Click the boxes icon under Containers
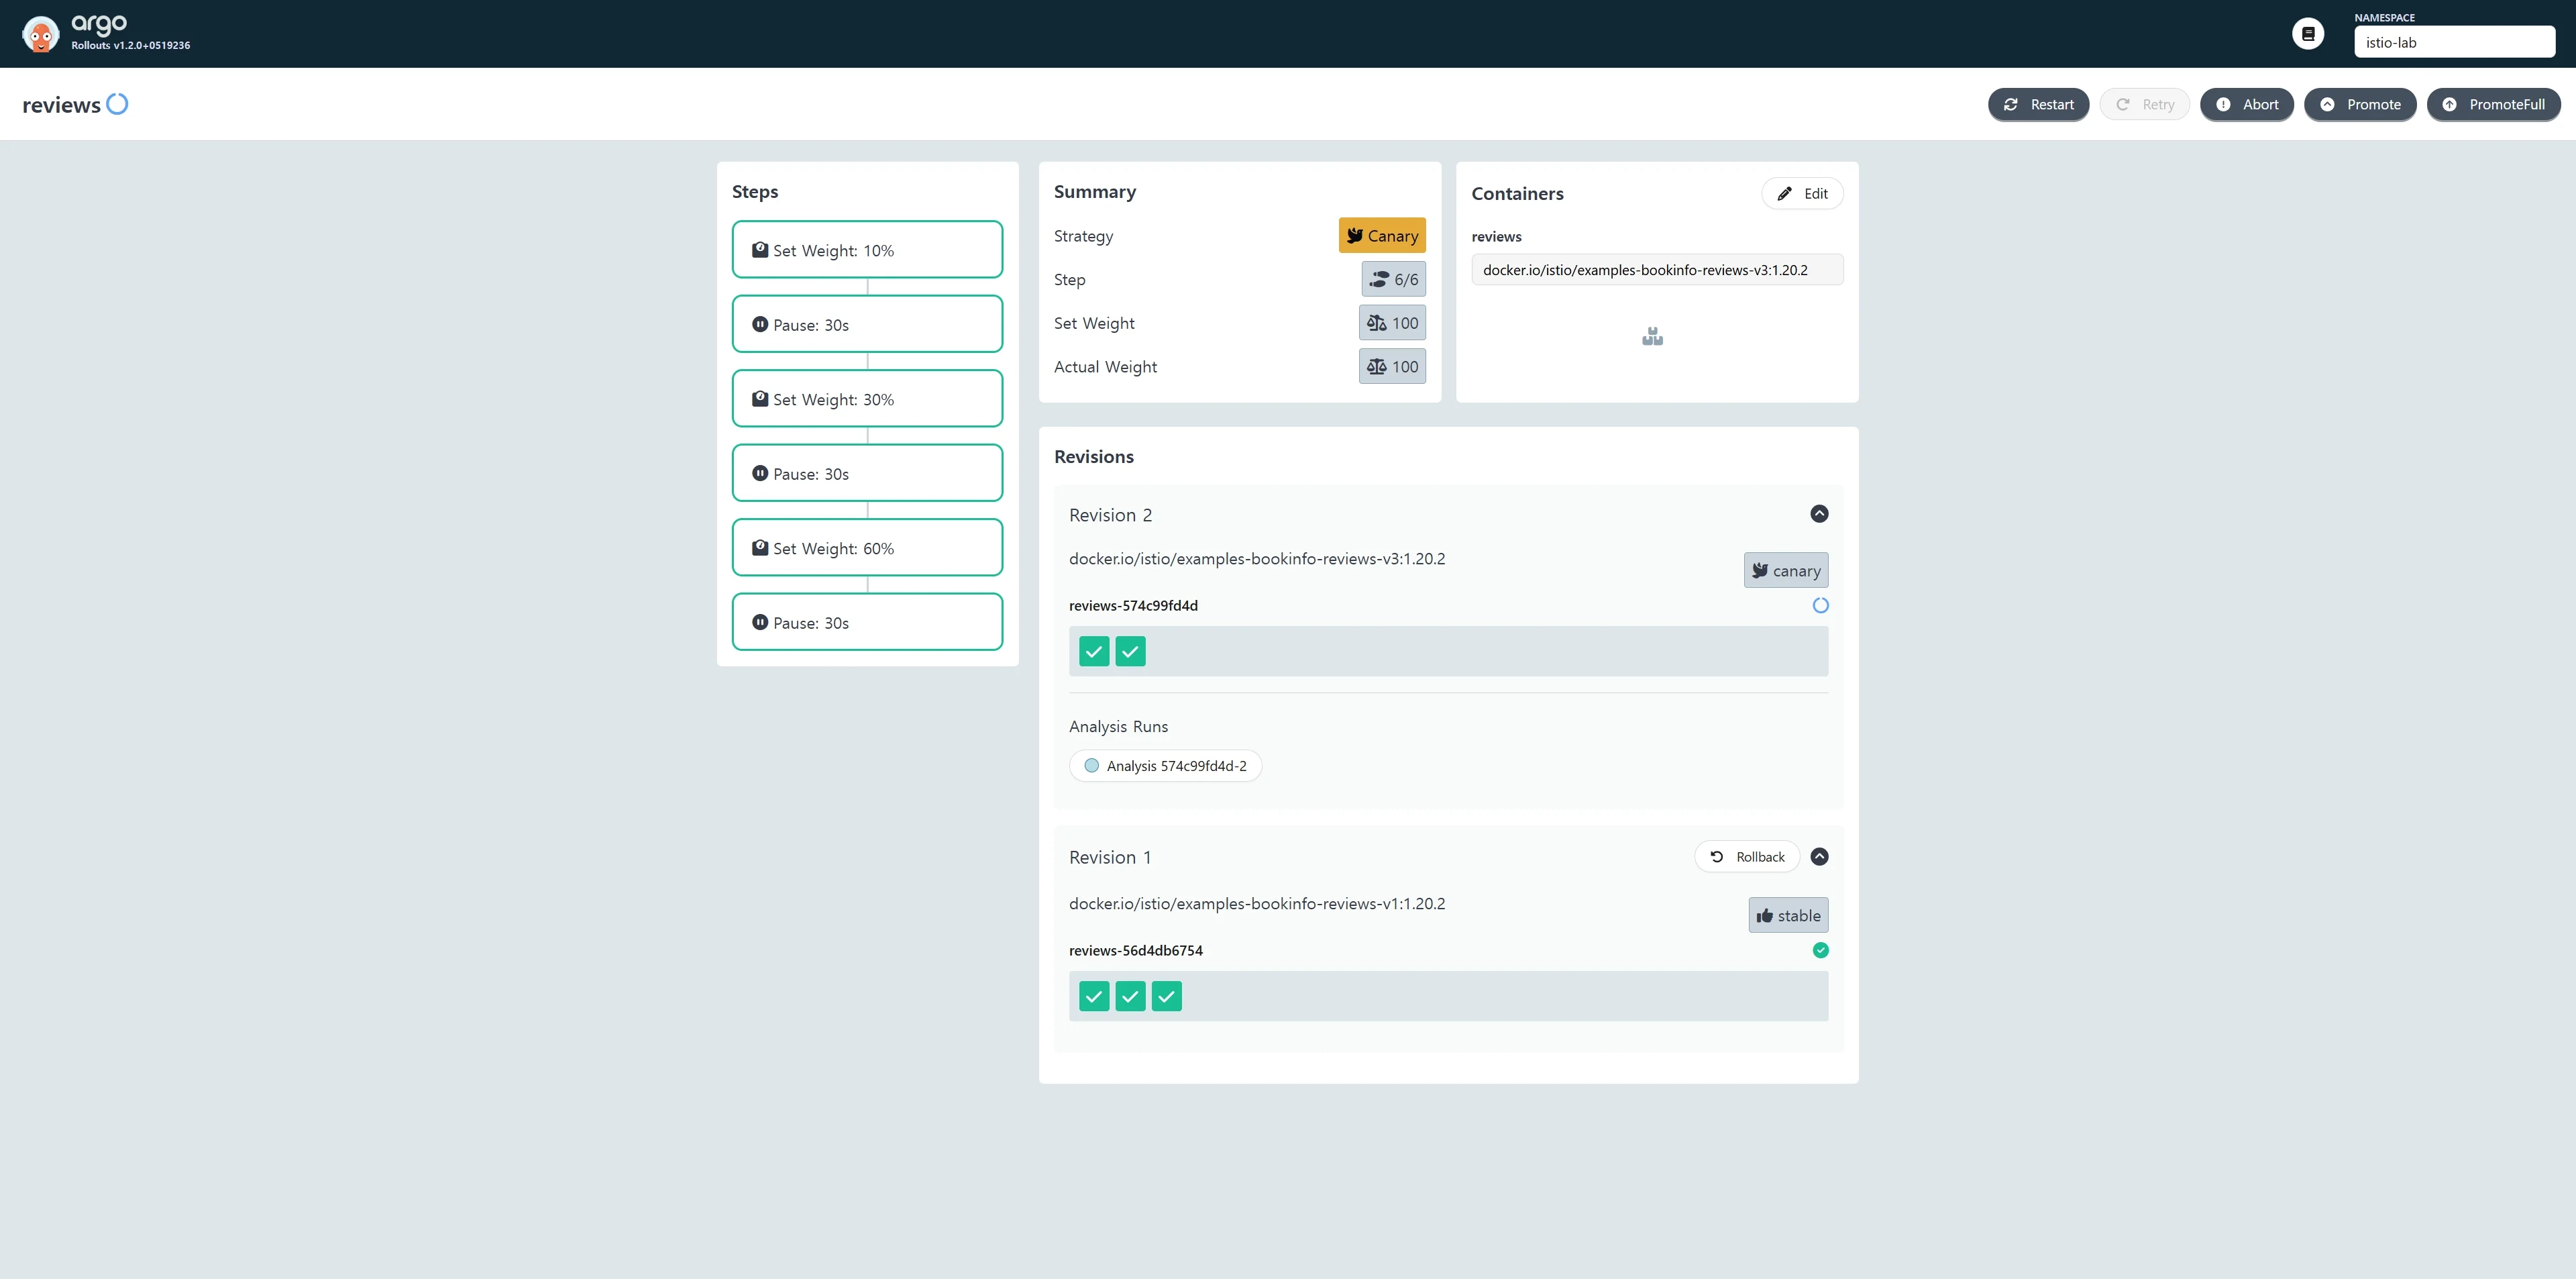This screenshot has width=2576, height=1279. click(x=1652, y=337)
